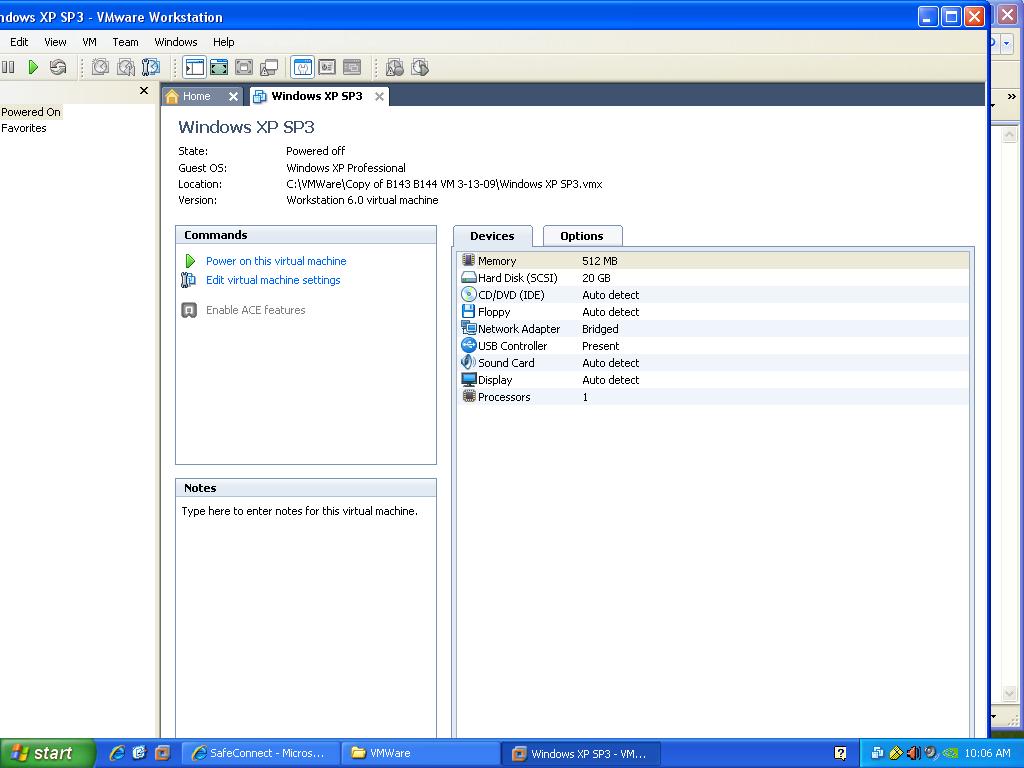Switch to the Devices tab

(492, 236)
